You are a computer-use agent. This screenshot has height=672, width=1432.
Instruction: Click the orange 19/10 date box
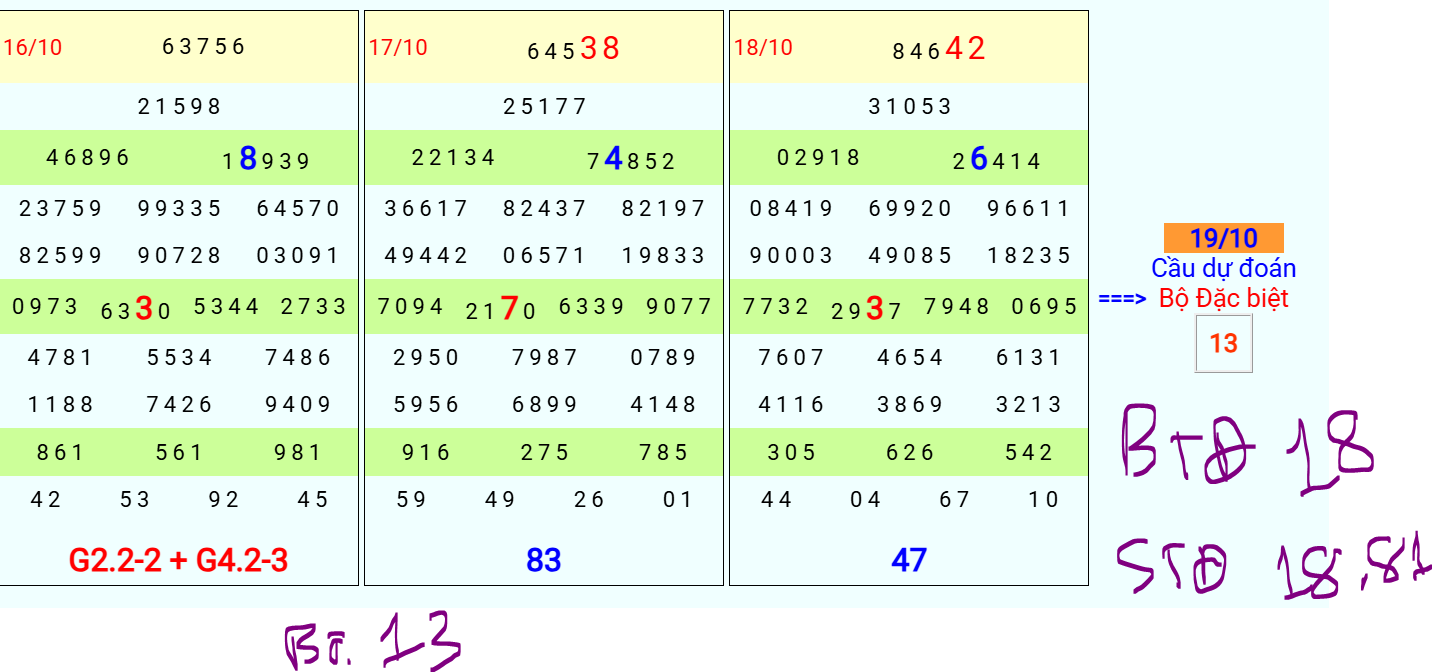click(1223, 238)
